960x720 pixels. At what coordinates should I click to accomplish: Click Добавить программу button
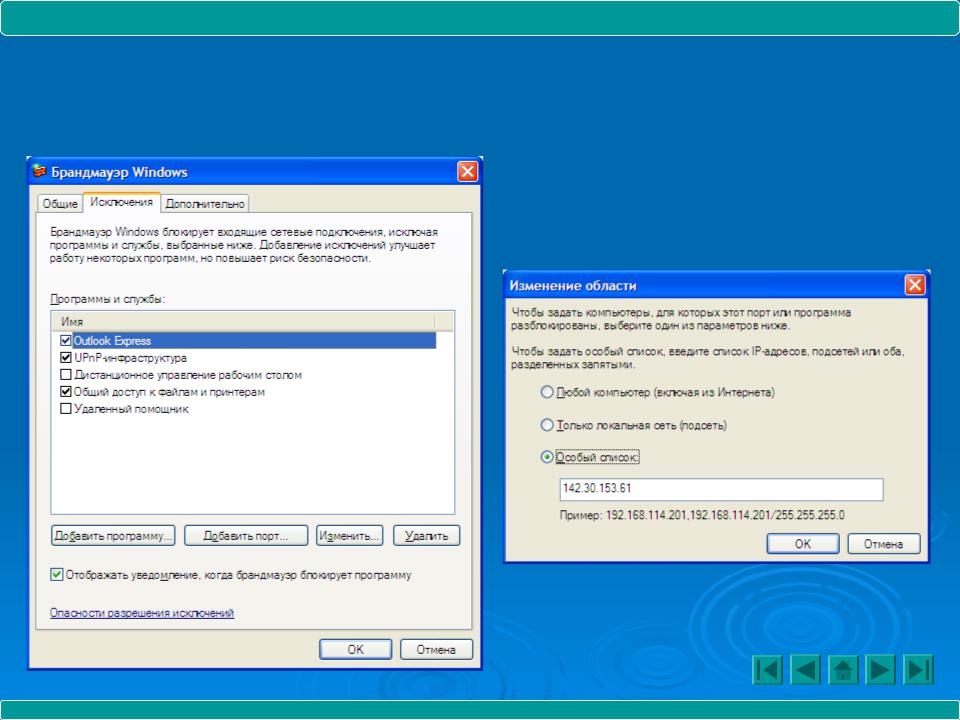click(113, 536)
